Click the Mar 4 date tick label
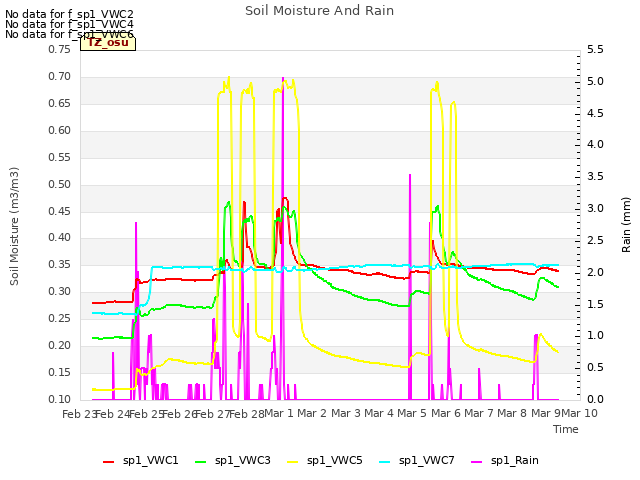640x480 pixels. pyautogui.click(x=379, y=413)
